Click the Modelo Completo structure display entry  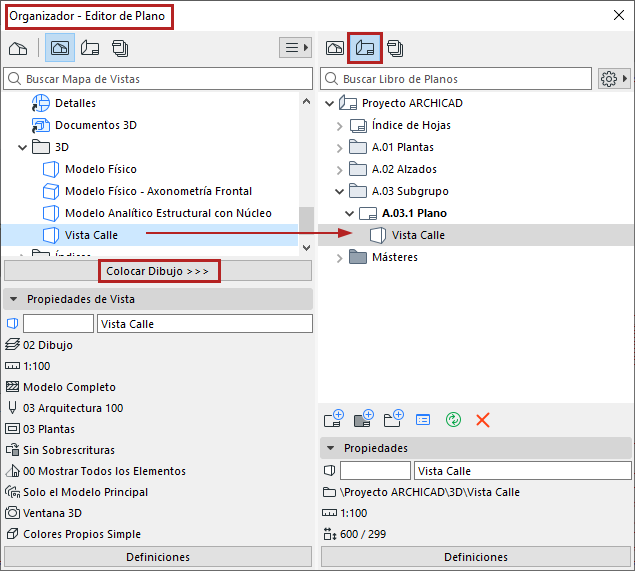click(x=69, y=387)
